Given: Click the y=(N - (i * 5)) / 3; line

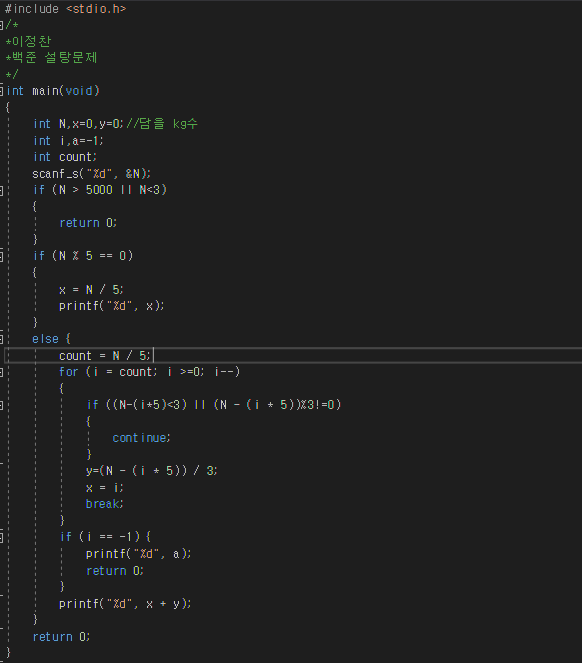Looking at the screenshot, I should 151,471.
